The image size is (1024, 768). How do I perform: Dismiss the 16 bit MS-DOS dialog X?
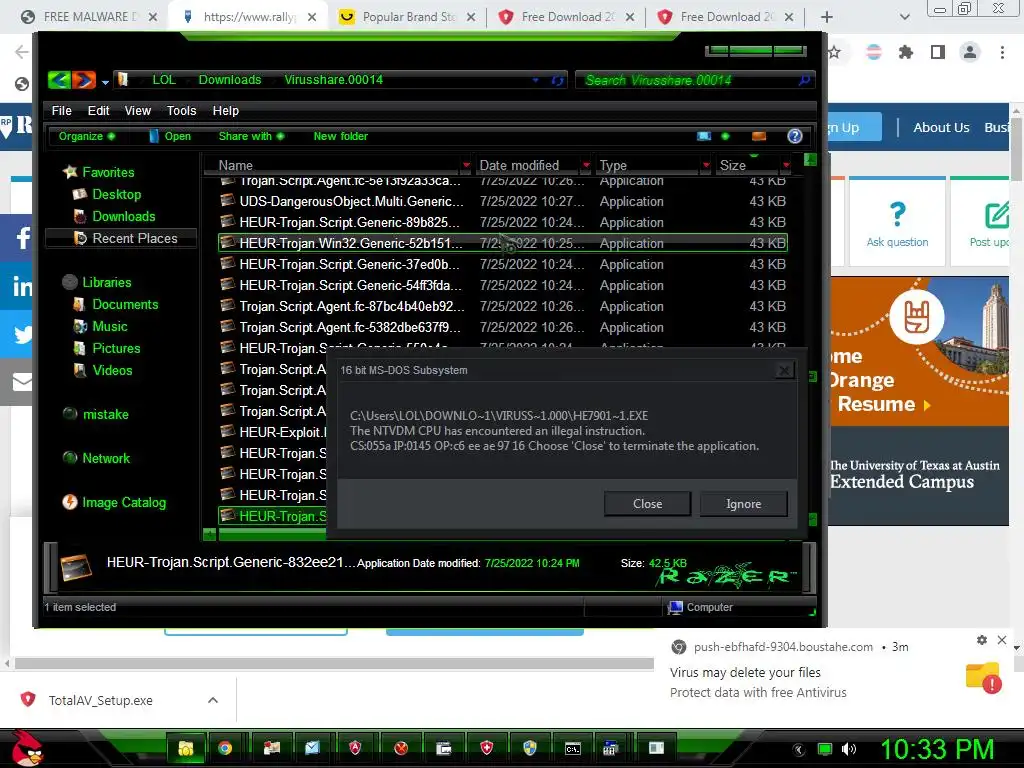[784, 370]
